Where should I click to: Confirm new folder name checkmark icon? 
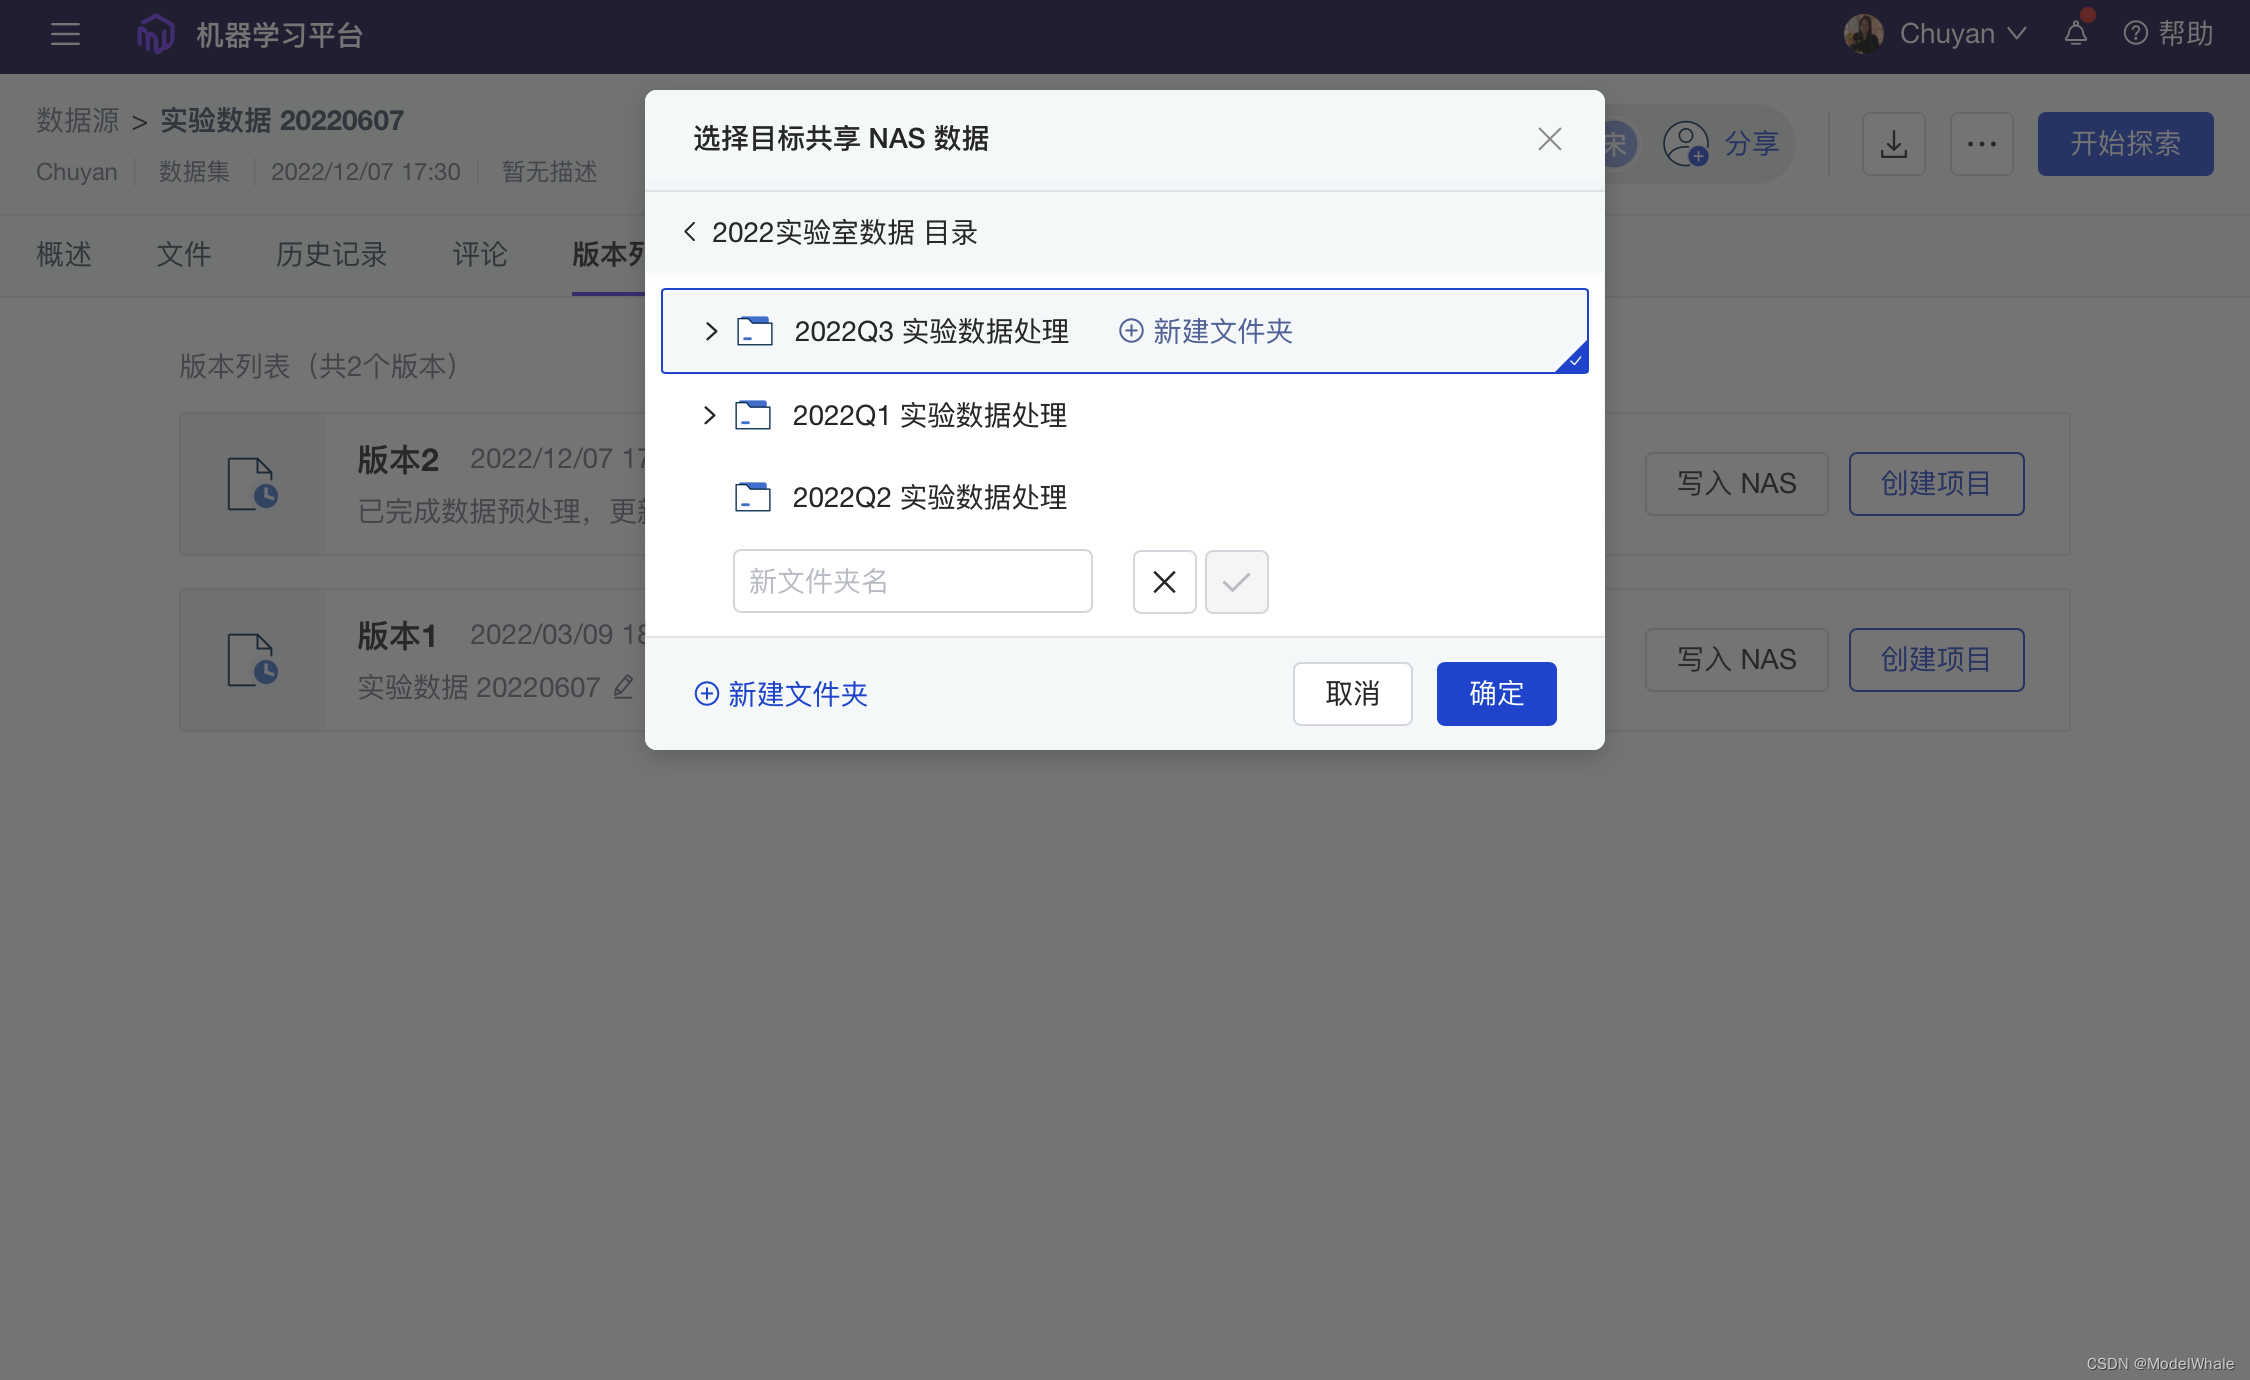(1236, 582)
